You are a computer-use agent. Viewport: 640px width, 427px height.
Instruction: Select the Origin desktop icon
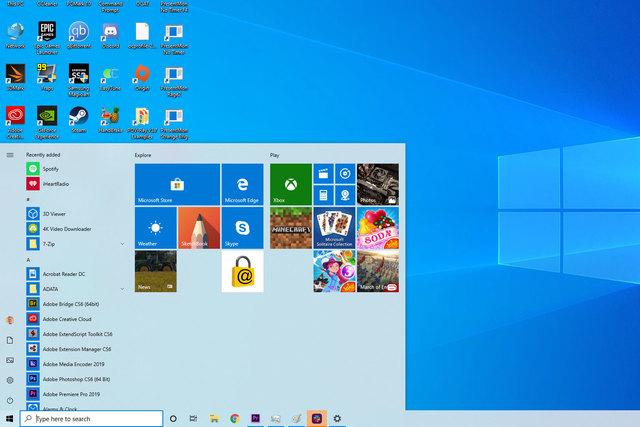pyautogui.click(x=142, y=78)
